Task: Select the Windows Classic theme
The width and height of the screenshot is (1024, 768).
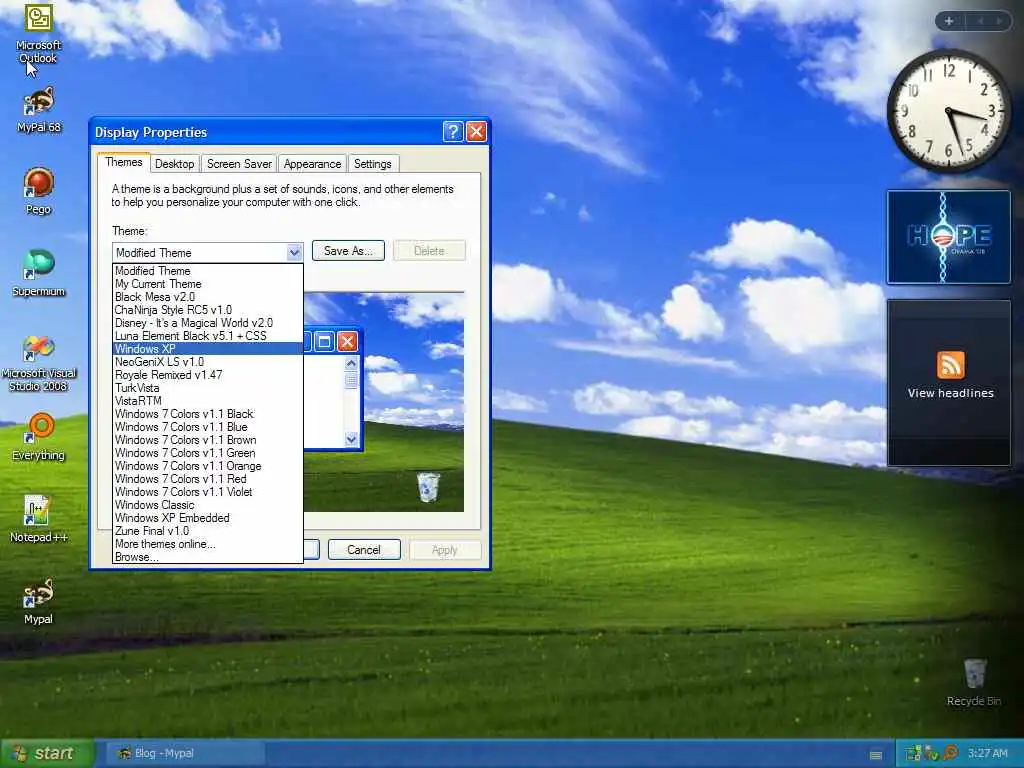Action: pos(208,505)
